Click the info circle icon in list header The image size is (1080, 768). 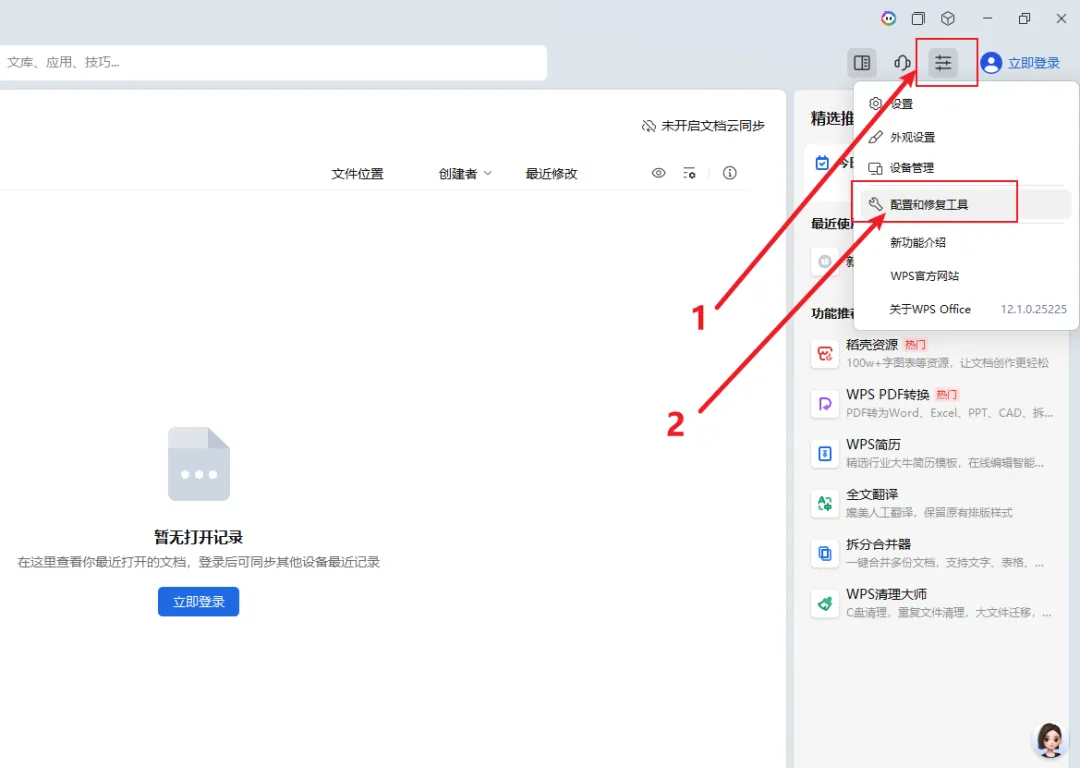click(729, 173)
